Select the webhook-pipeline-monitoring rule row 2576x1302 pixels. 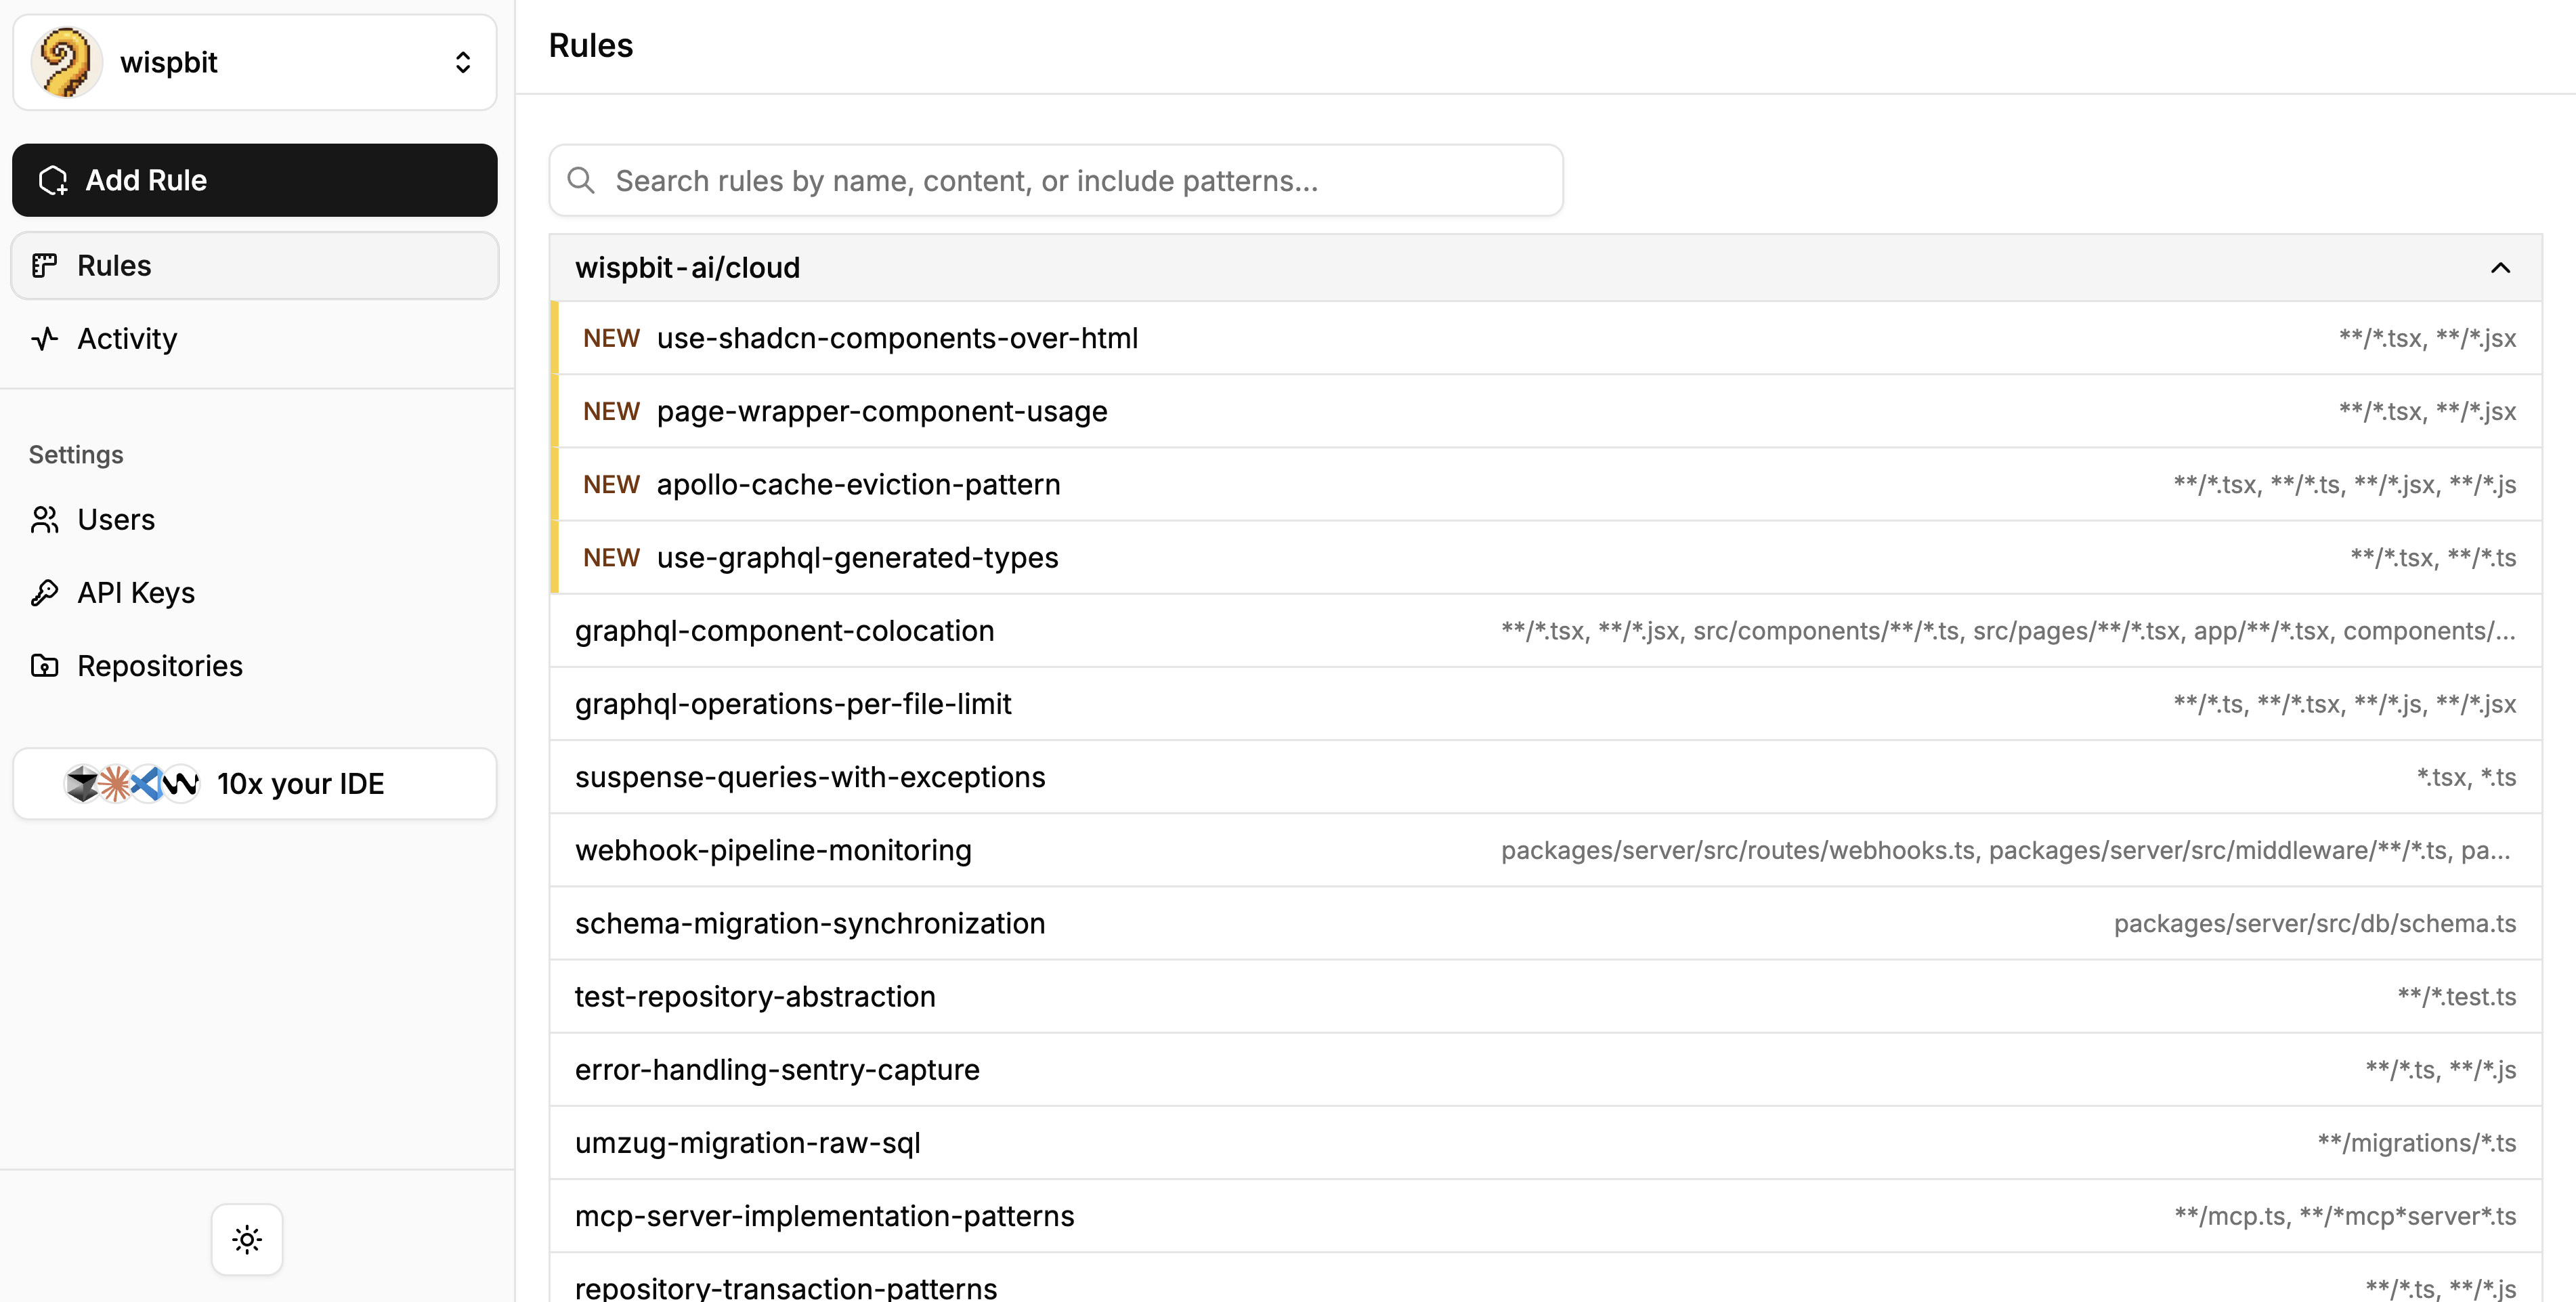pyautogui.click(x=773, y=850)
